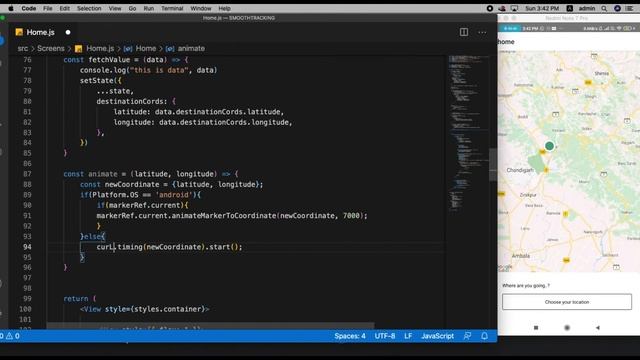Click the home header in emulator
The width and height of the screenshot is (640, 360).
pyautogui.click(x=506, y=42)
